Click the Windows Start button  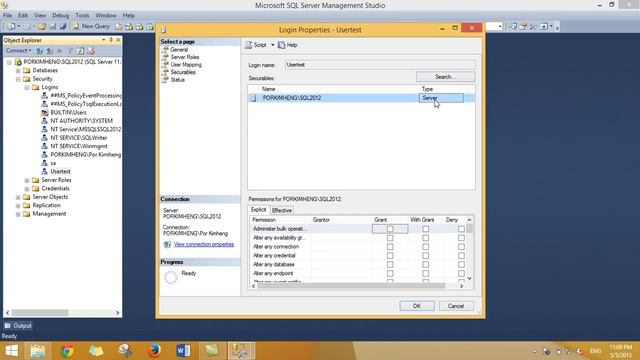tap(11, 351)
